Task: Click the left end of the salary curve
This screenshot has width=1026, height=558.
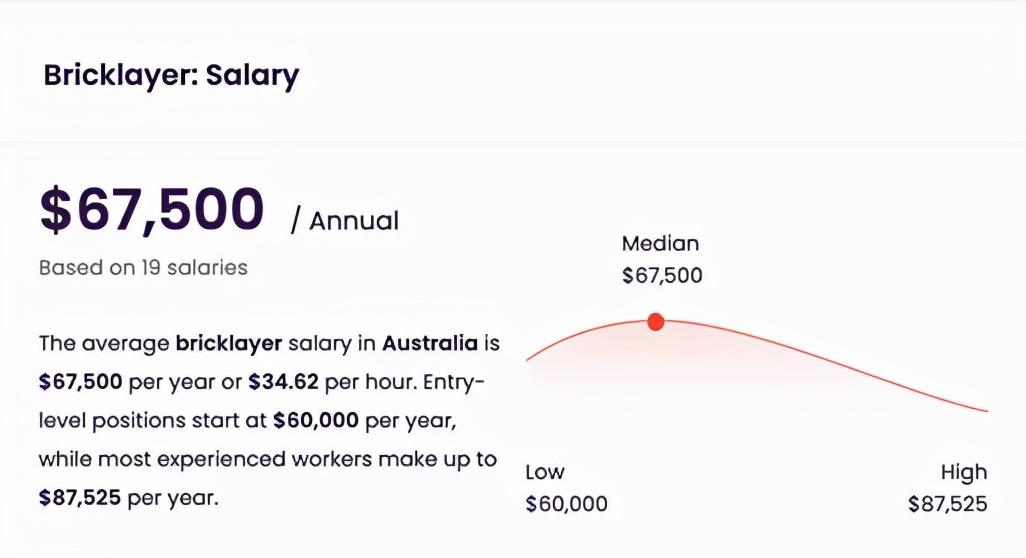Action: pos(529,357)
